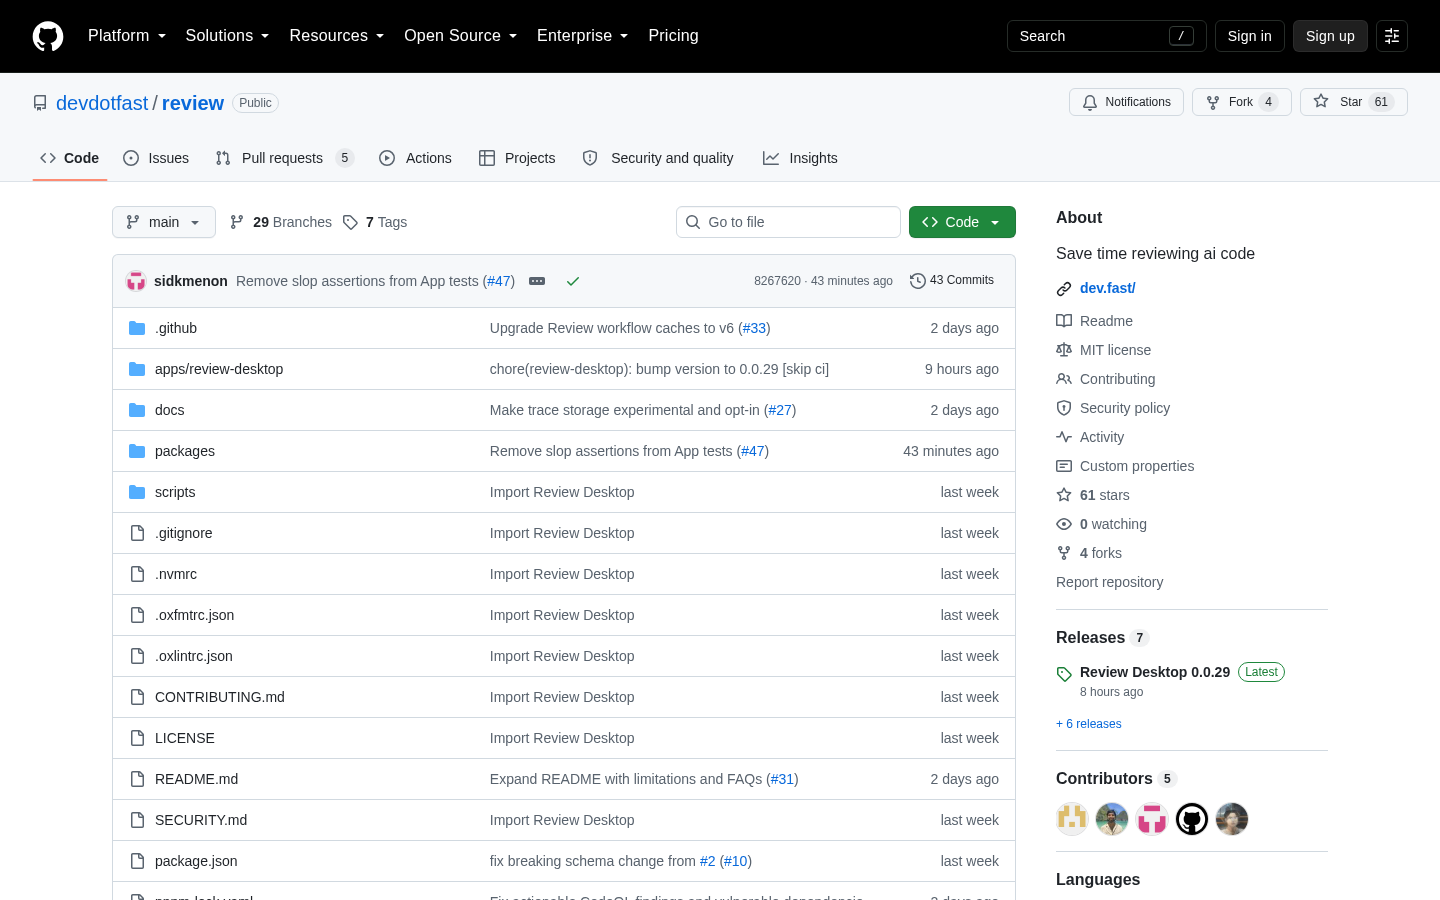Open pull request #47 in commit bar
The image size is (1440, 900).
click(x=499, y=281)
